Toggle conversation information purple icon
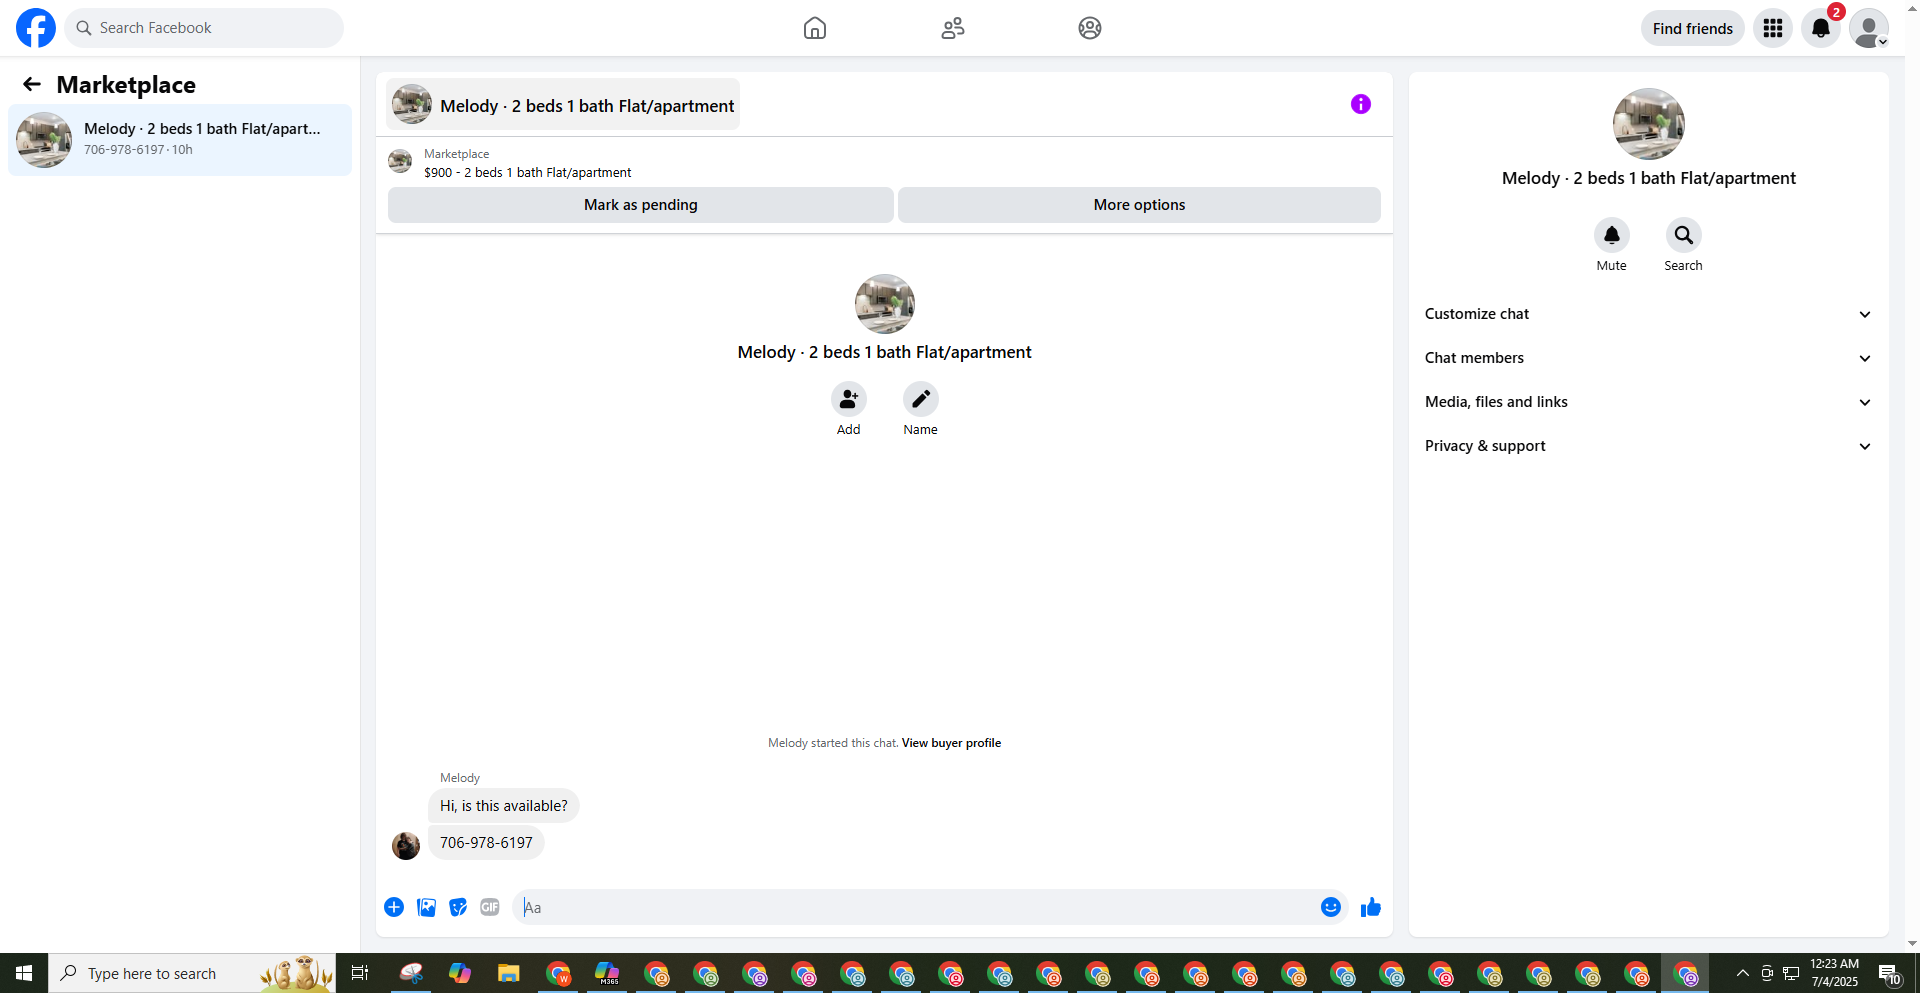The width and height of the screenshot is (1920, 993). coord(1361,104)
